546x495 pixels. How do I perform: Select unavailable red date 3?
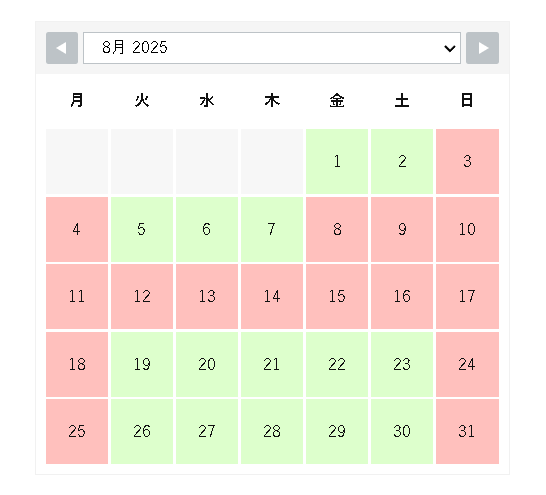point(467,162)
